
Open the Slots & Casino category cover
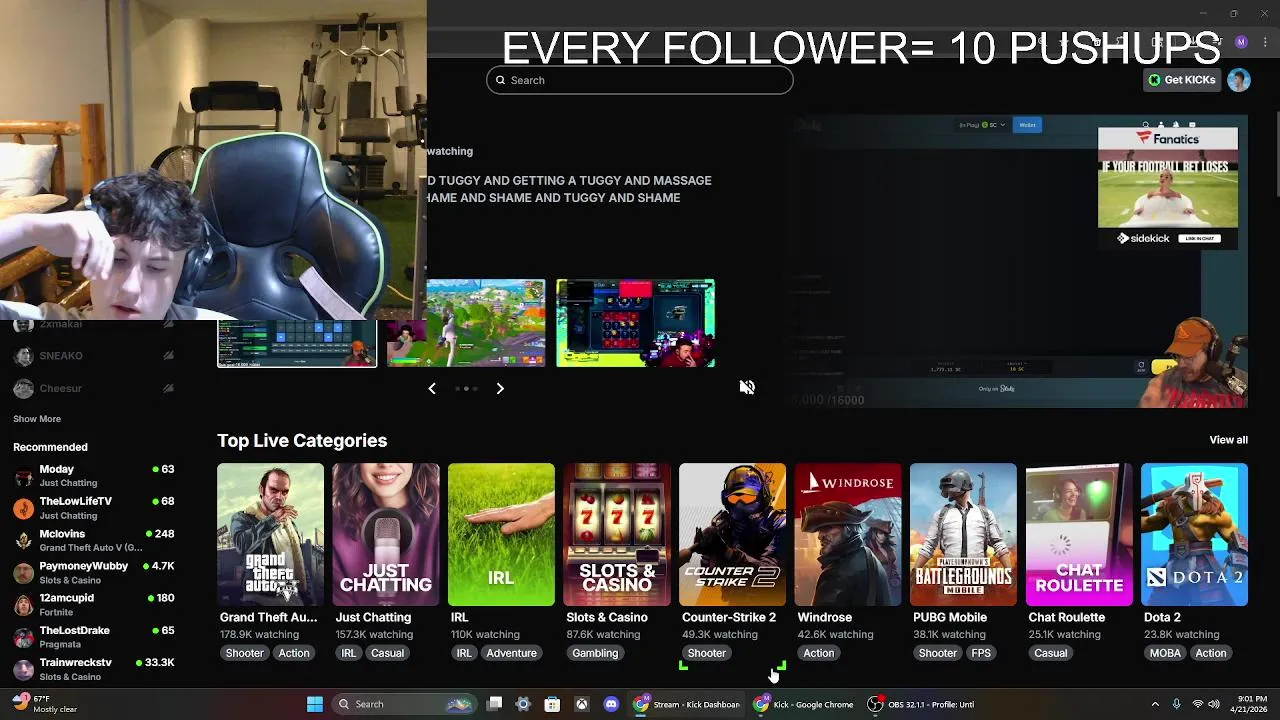(617, 534)
